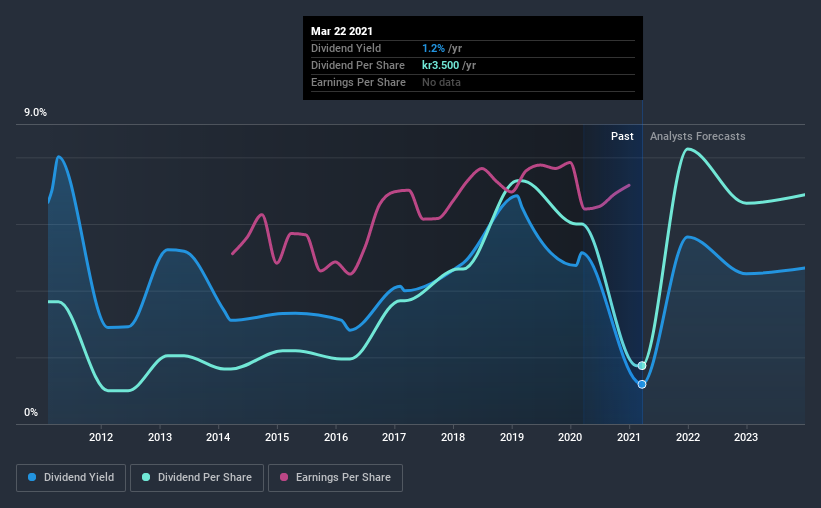This screenshot has height=508, width=821.
Task: Click the No data earnings tooltip entry
Action: click(x=441, y=82)
